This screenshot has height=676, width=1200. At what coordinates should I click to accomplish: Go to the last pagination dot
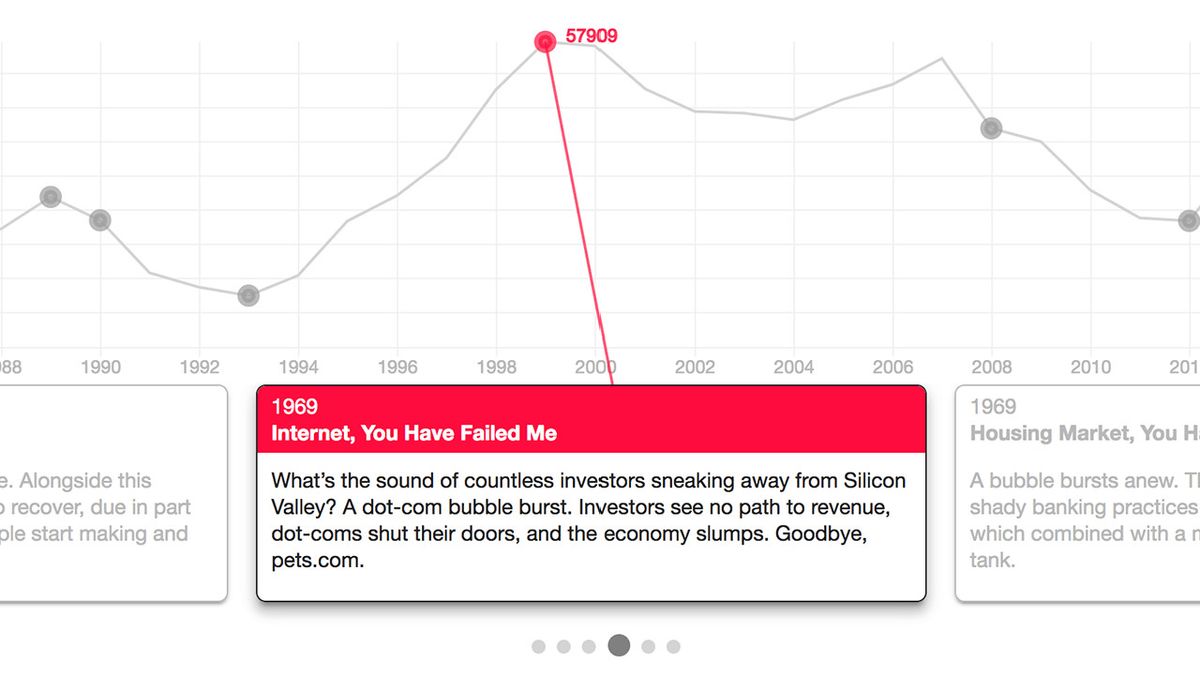coord(673,647)
